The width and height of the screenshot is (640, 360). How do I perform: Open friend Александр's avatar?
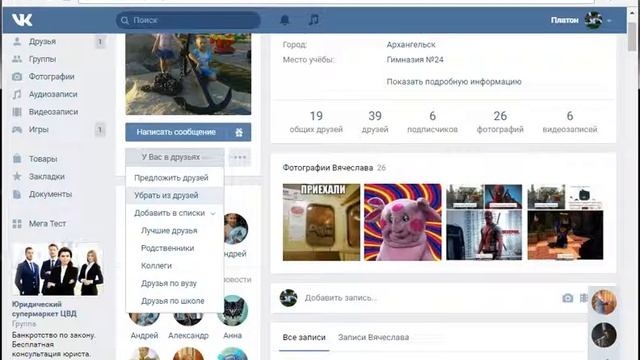[x=188, y=319]
